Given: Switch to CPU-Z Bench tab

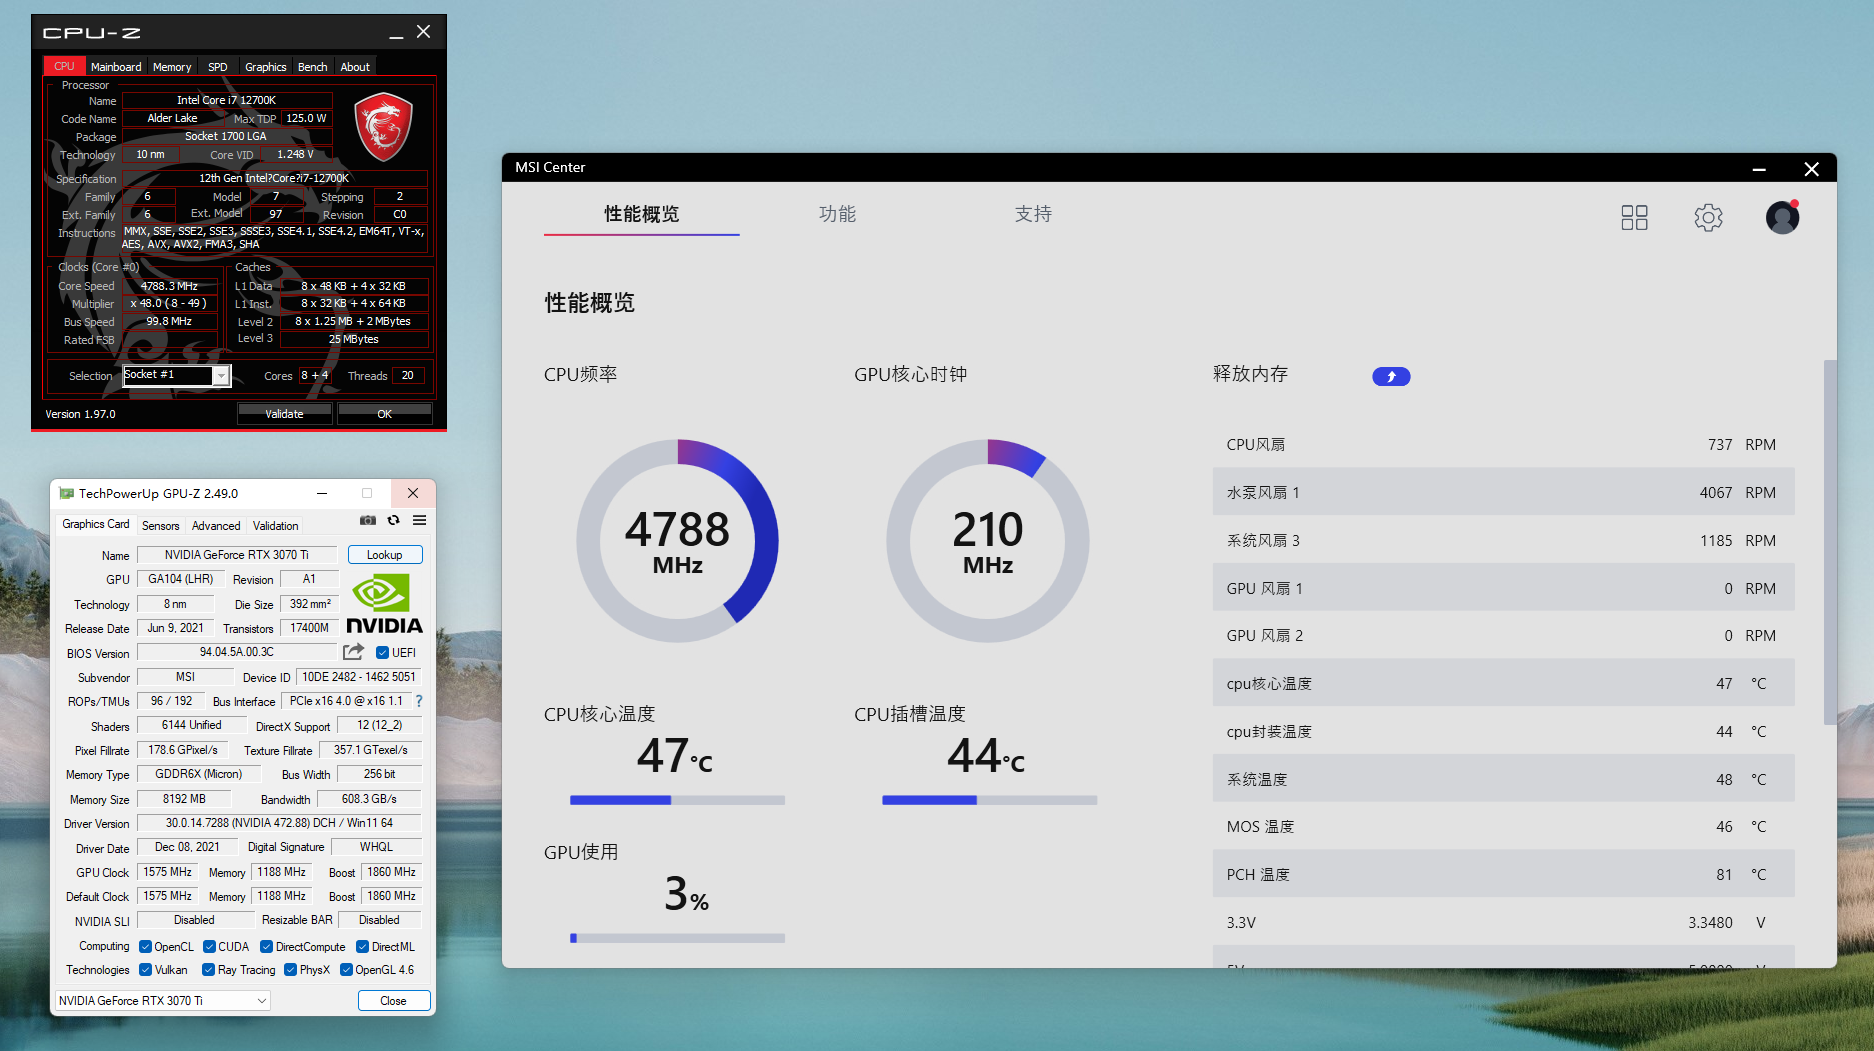Looking at the screenshot, I should pos(313,67).
